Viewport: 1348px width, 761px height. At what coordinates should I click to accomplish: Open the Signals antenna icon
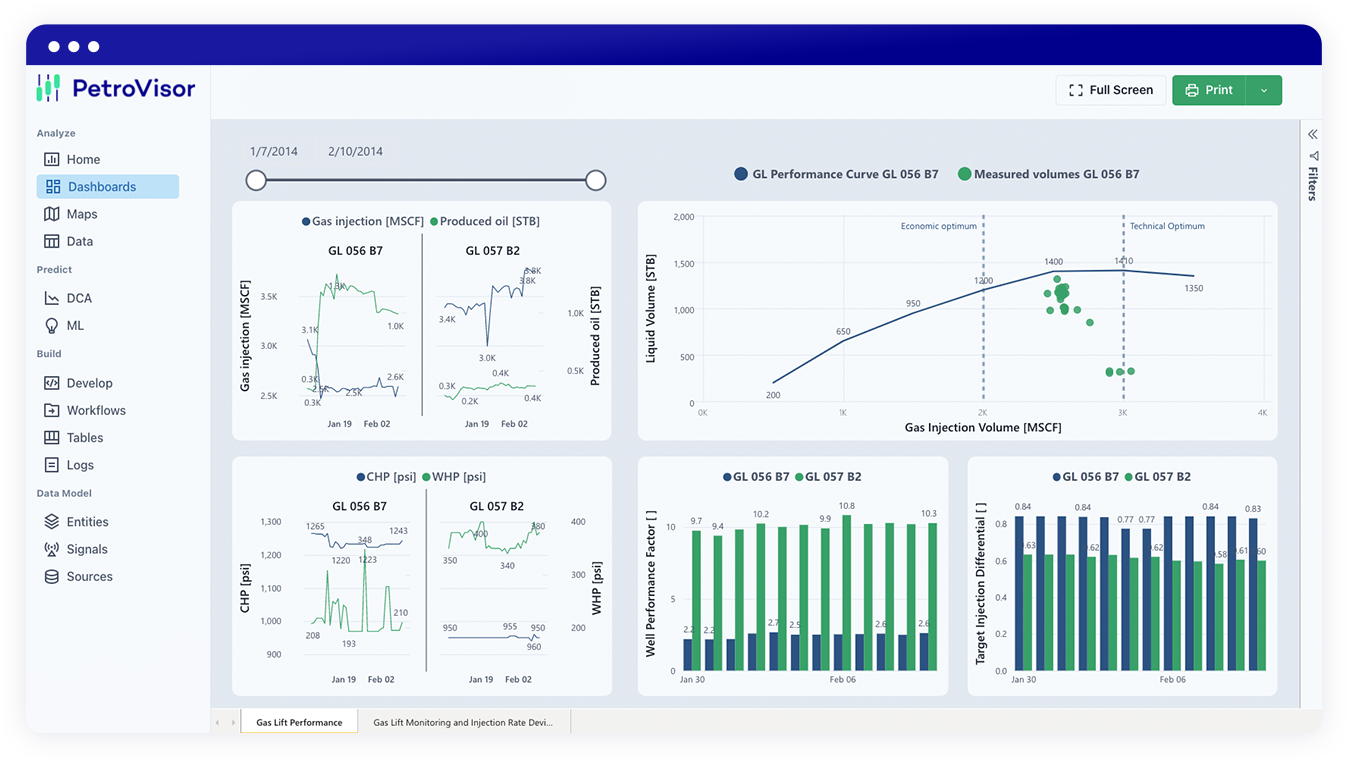[x=52, y=549]
